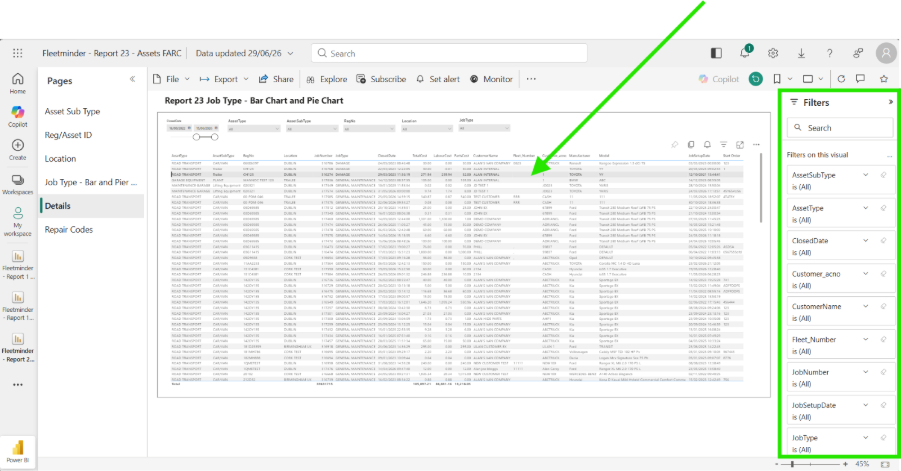Open My workspace
This screenshot has width=901, height=471.
coord(18,222)
